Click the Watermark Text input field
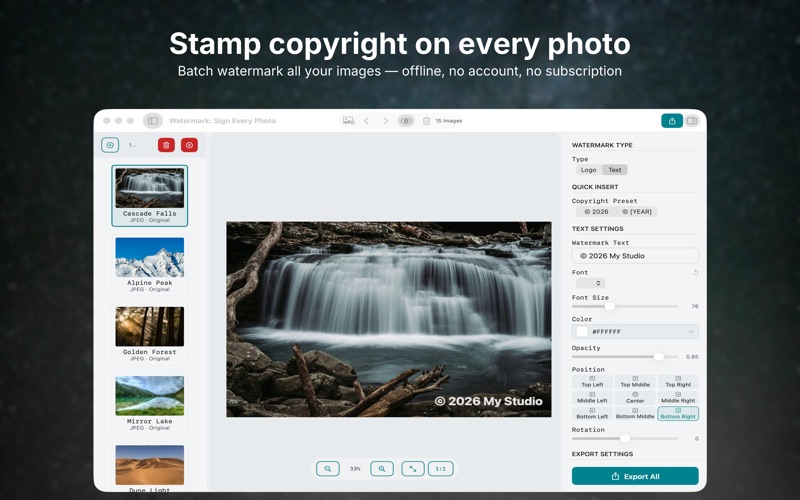The image size is (800, 500). (x=635, y=256)
